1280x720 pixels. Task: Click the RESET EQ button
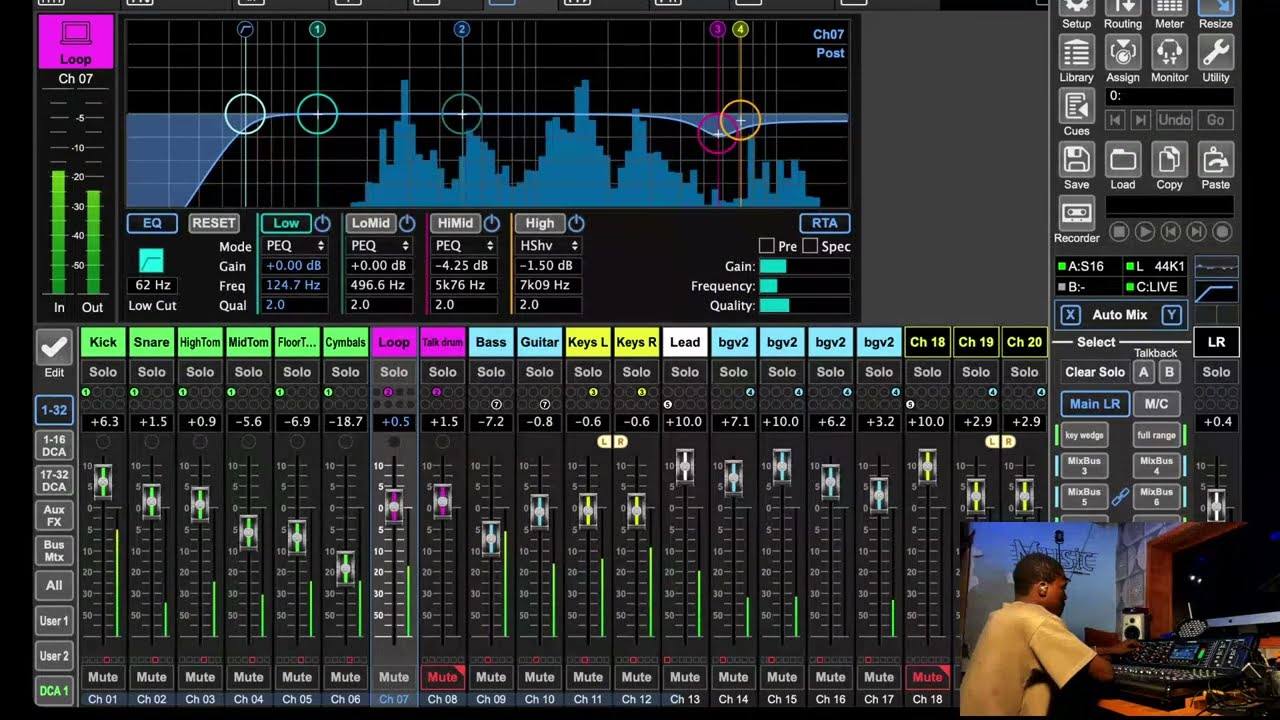tap(214, 223)
